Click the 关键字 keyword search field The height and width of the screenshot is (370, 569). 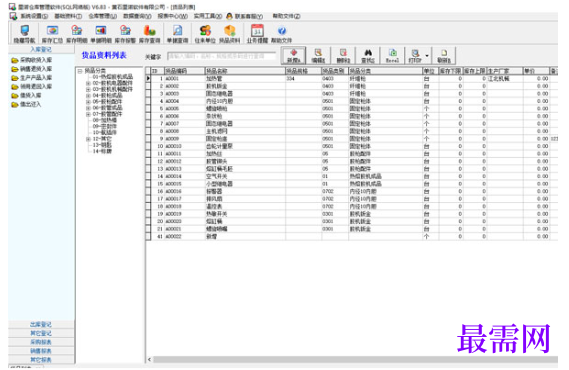(x=221, y=56)
